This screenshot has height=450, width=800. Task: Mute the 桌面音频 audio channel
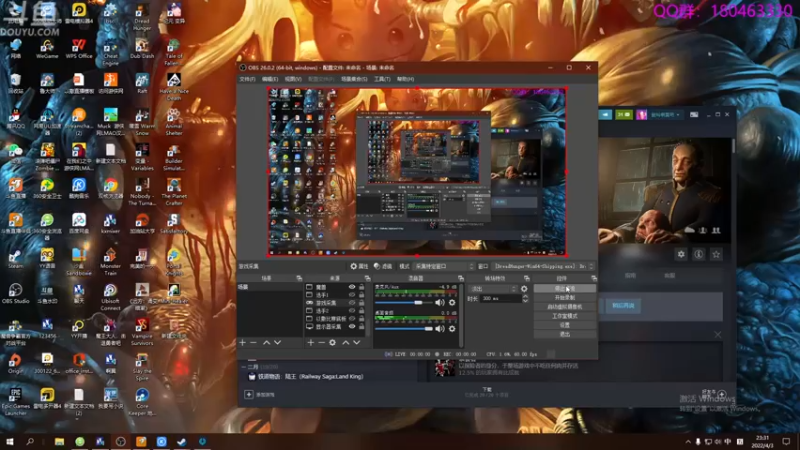pyautogui.click(x=439, y=329)
